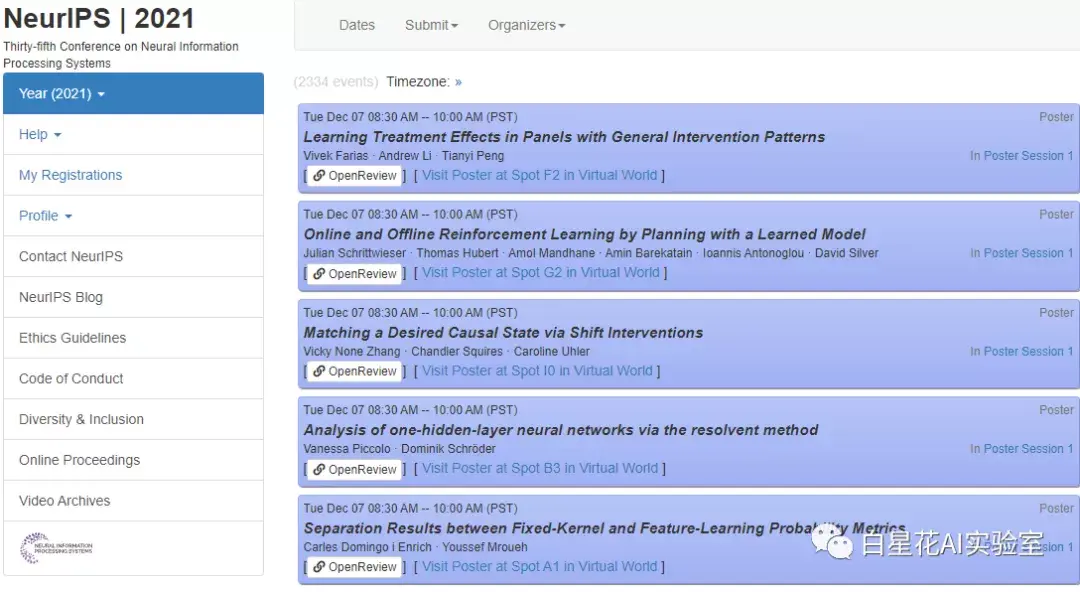View the Code of Conduct page
1080x592 pixels.
70,378
